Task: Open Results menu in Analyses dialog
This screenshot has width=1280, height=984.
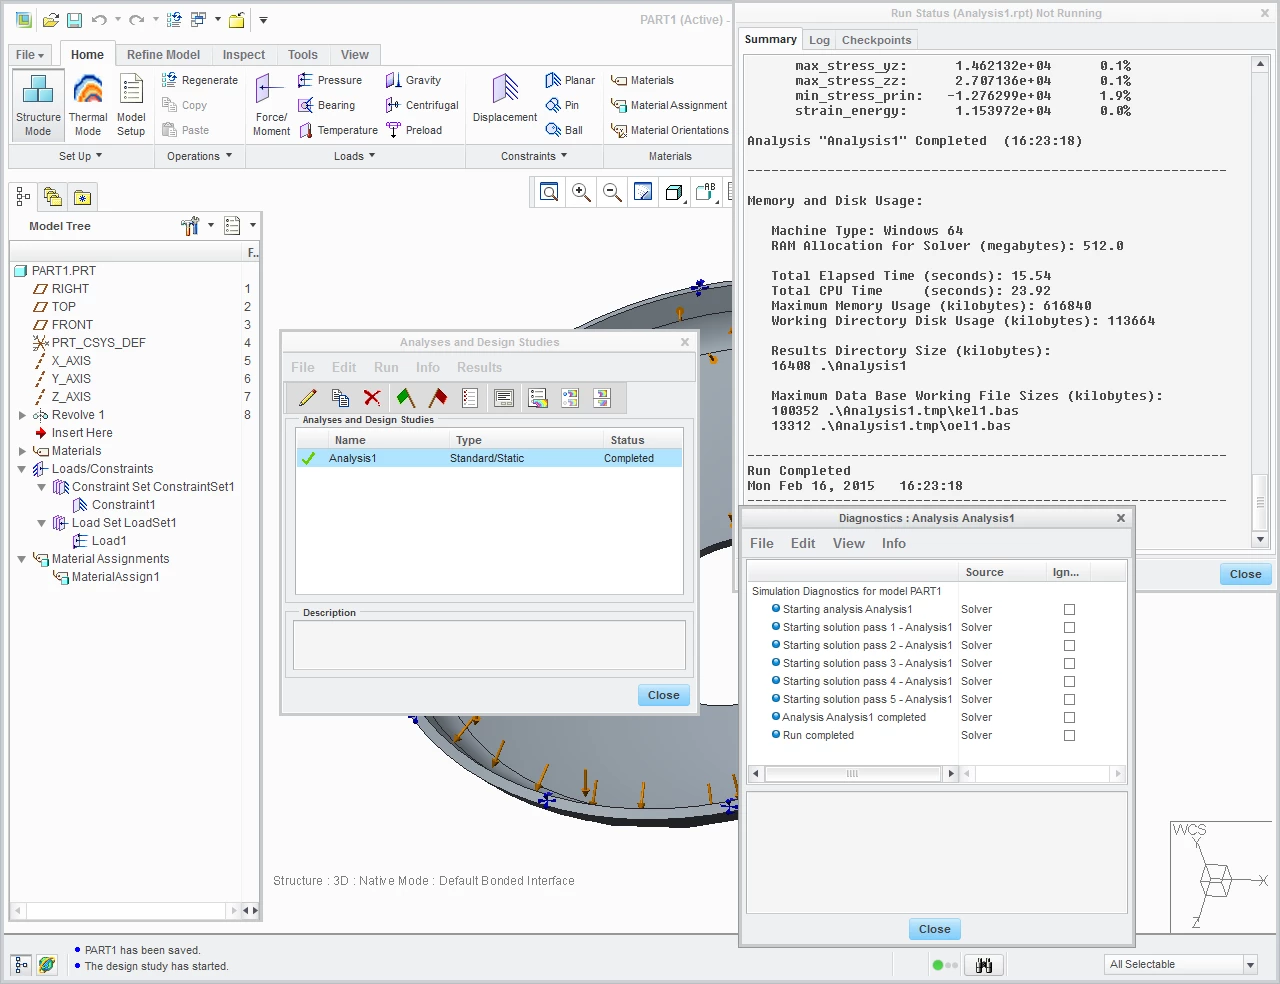Action: pos(479,367)
